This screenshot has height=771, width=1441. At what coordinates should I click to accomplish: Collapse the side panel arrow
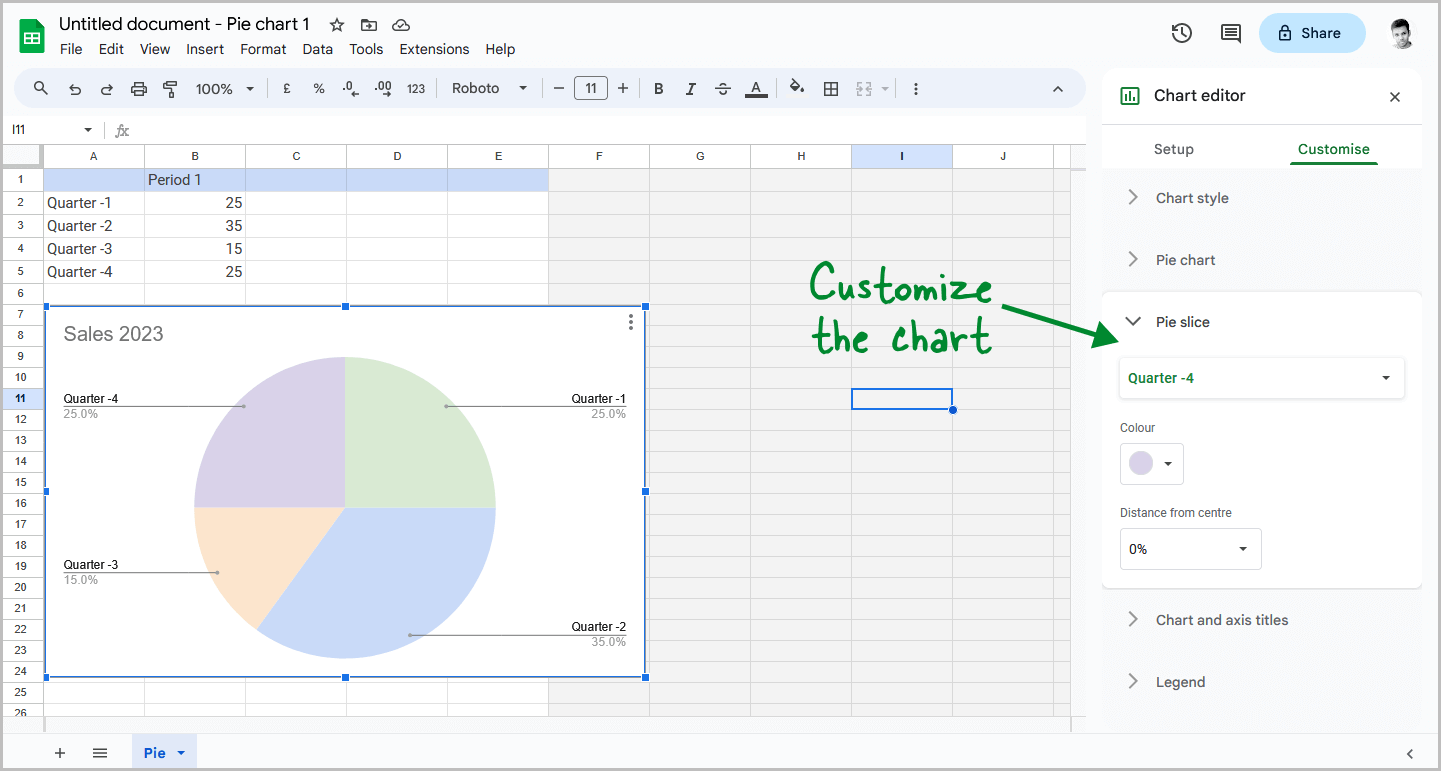[1411, 753]
